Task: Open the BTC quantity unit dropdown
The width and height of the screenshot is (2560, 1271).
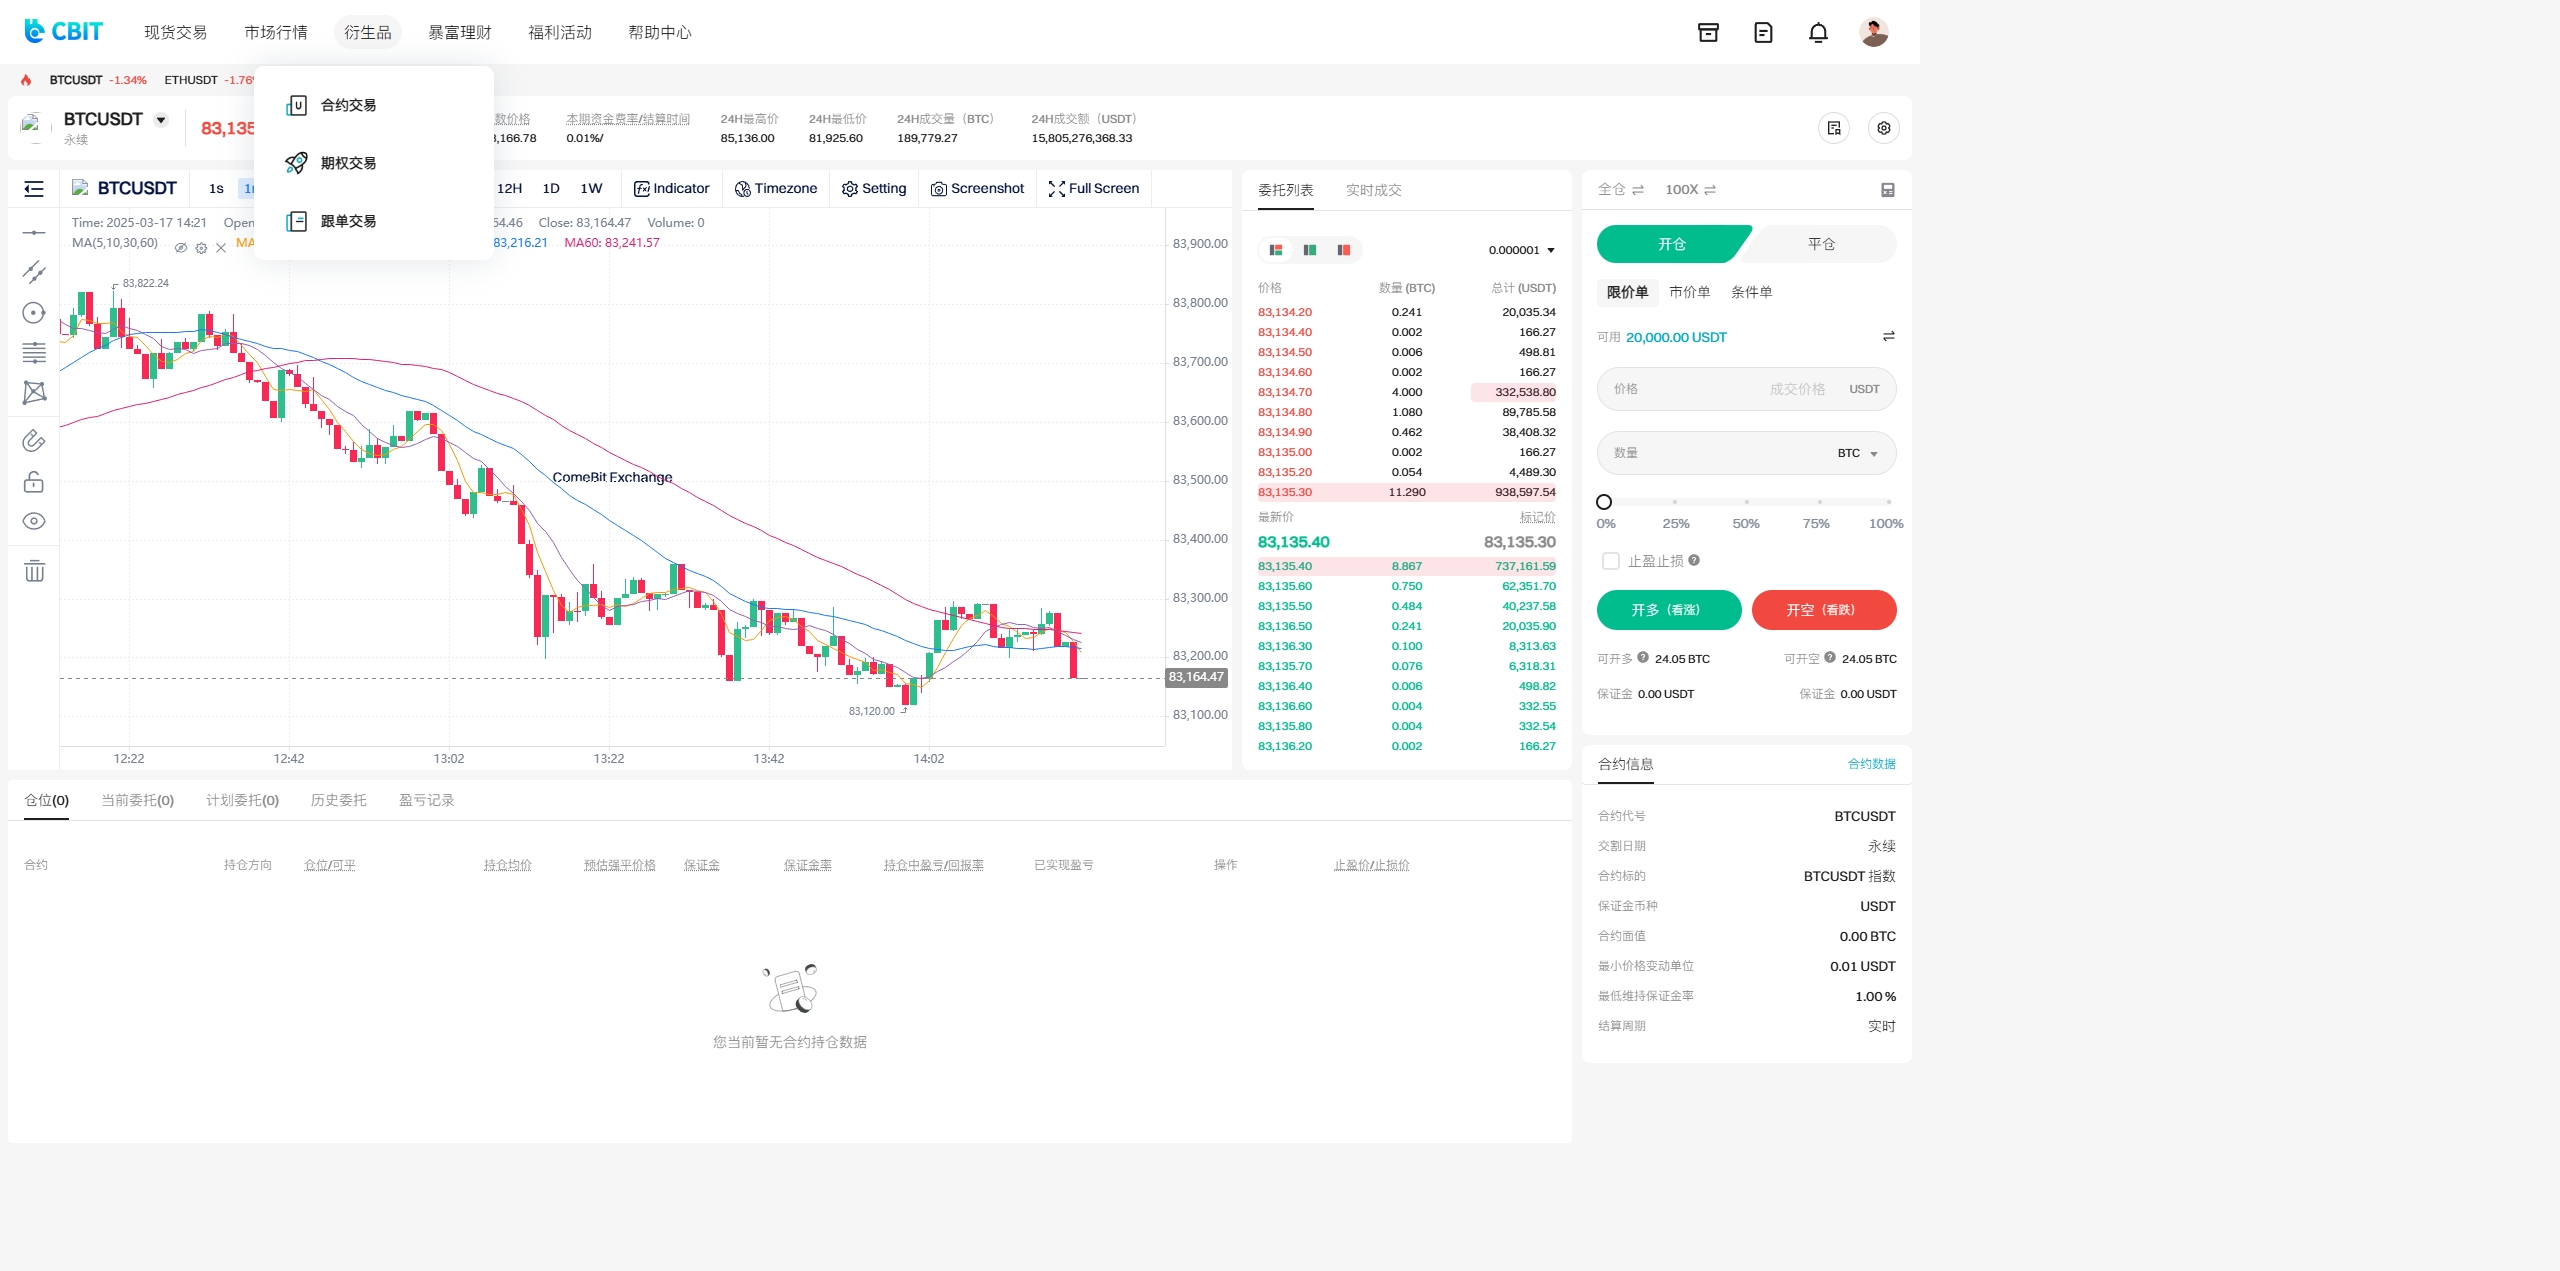Action: (x=1857, y=453)
